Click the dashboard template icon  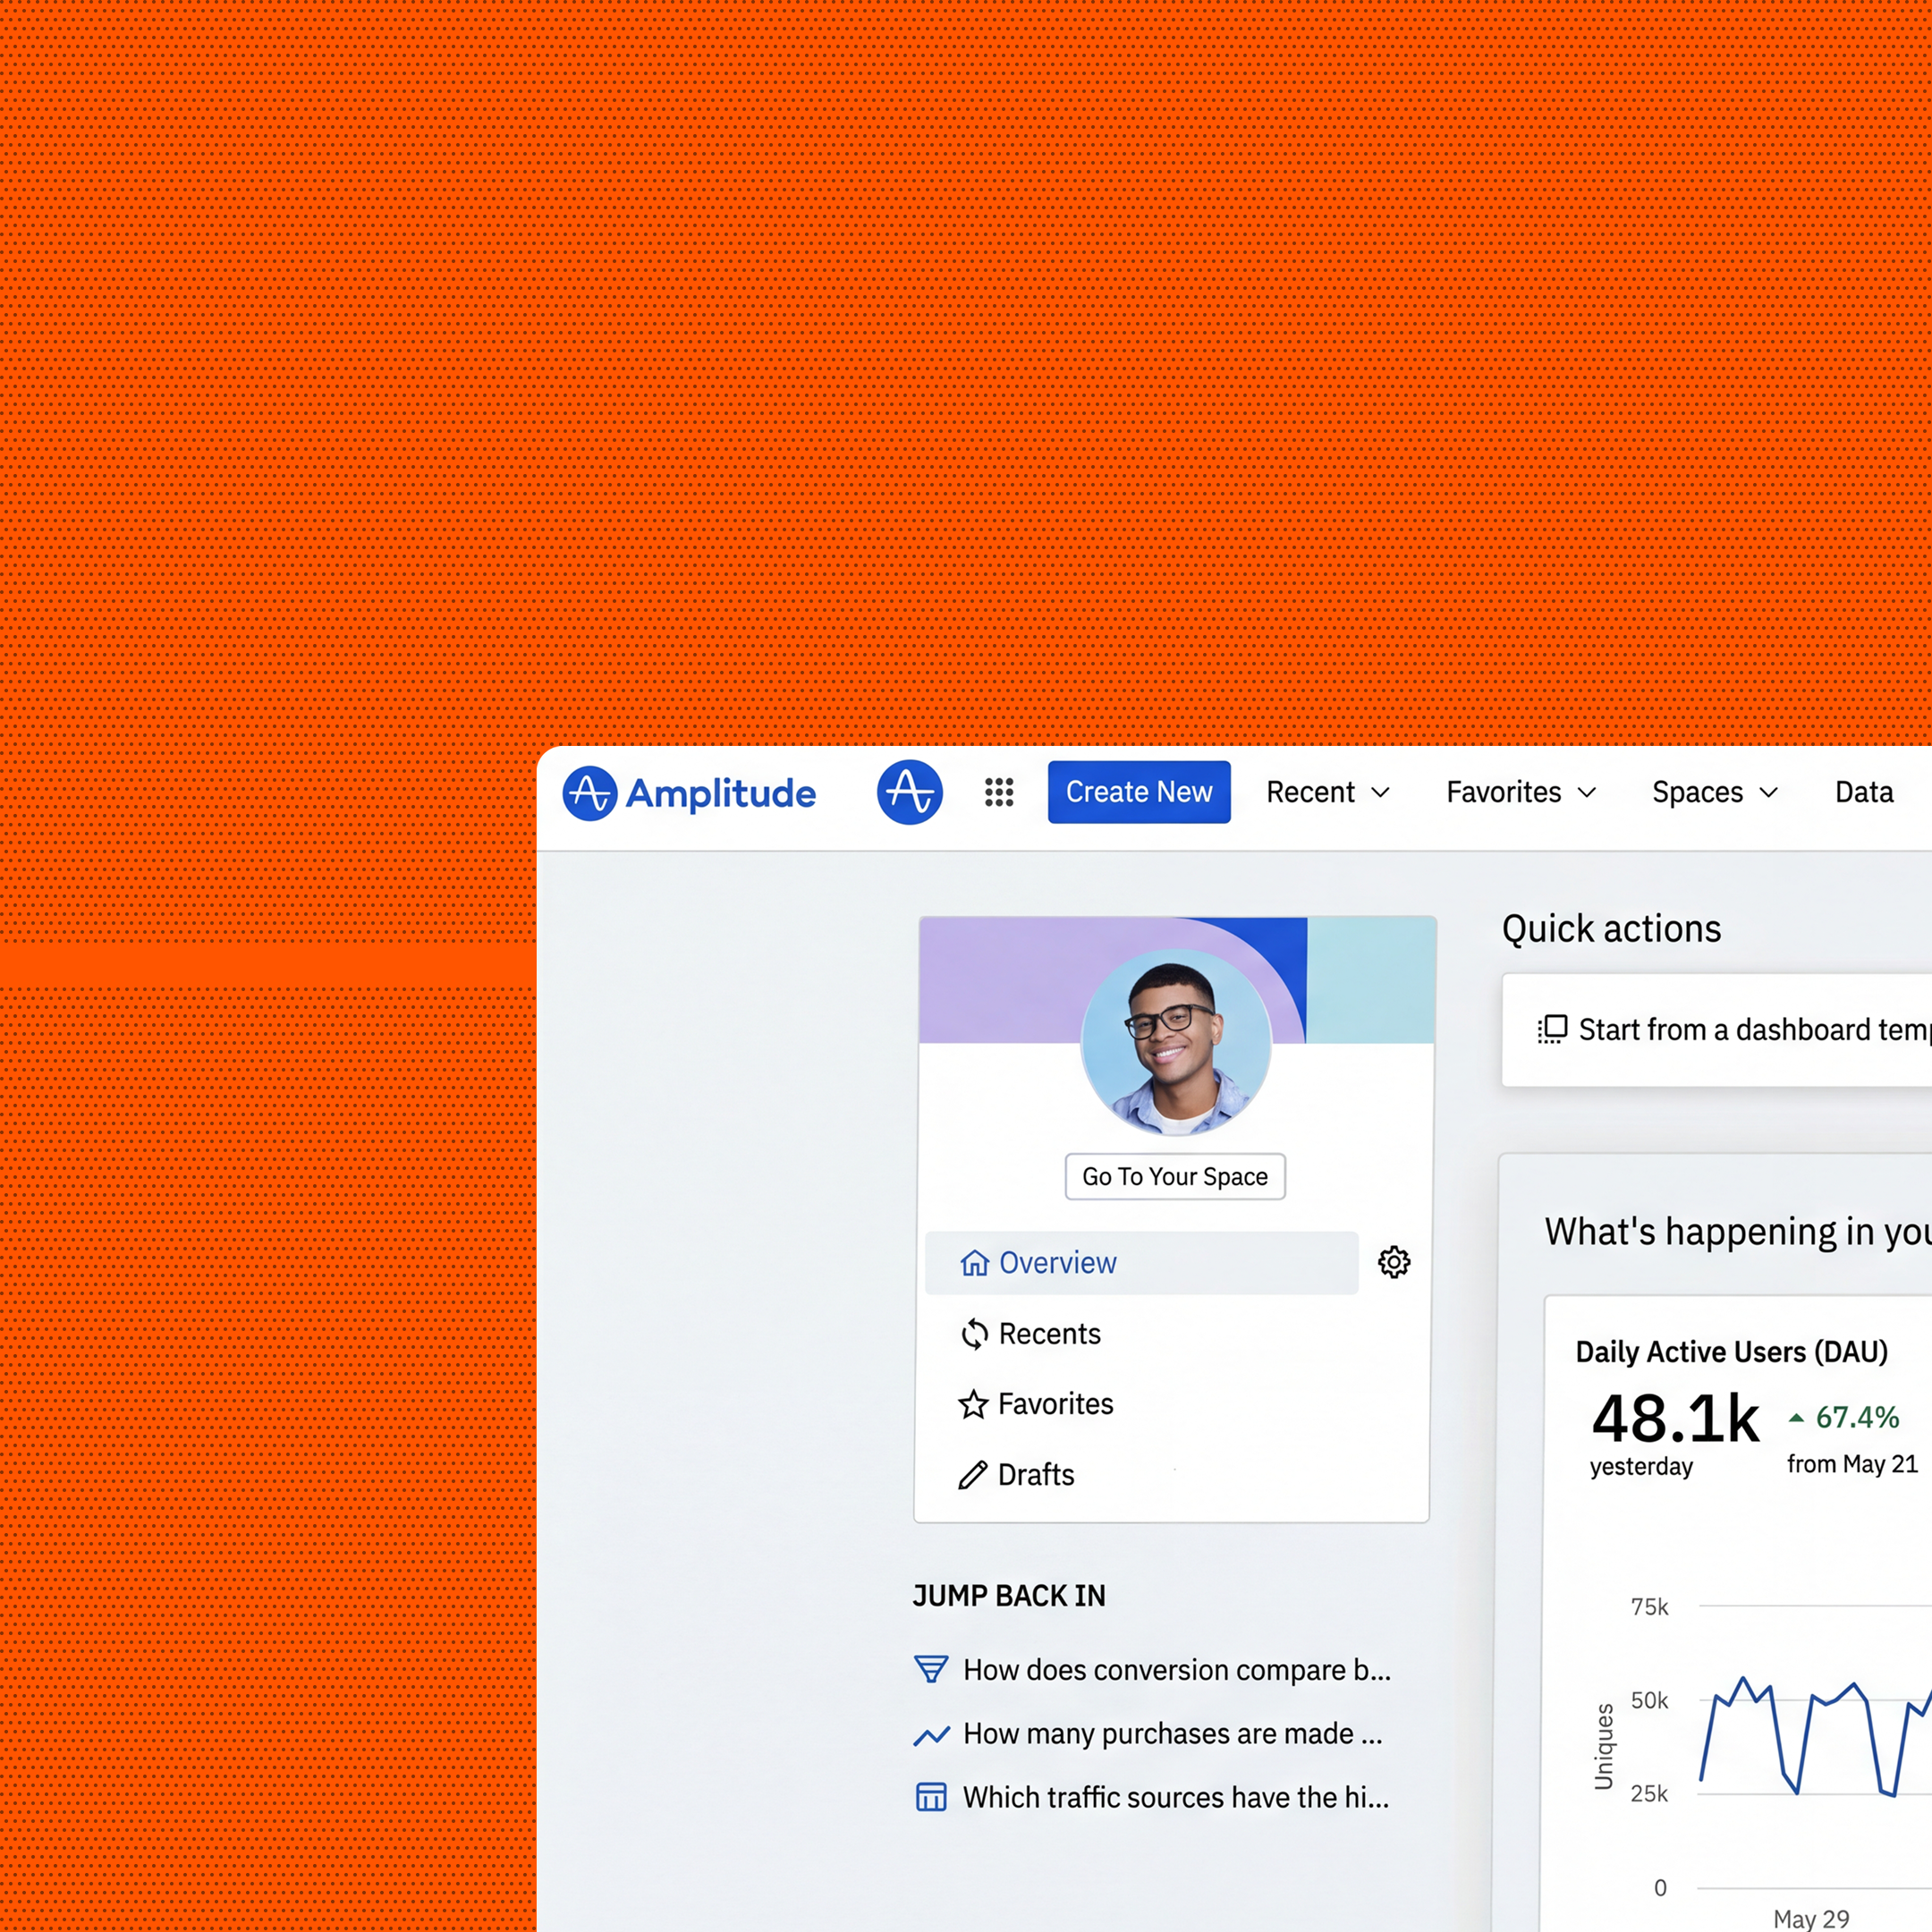coord(1552,1029)
